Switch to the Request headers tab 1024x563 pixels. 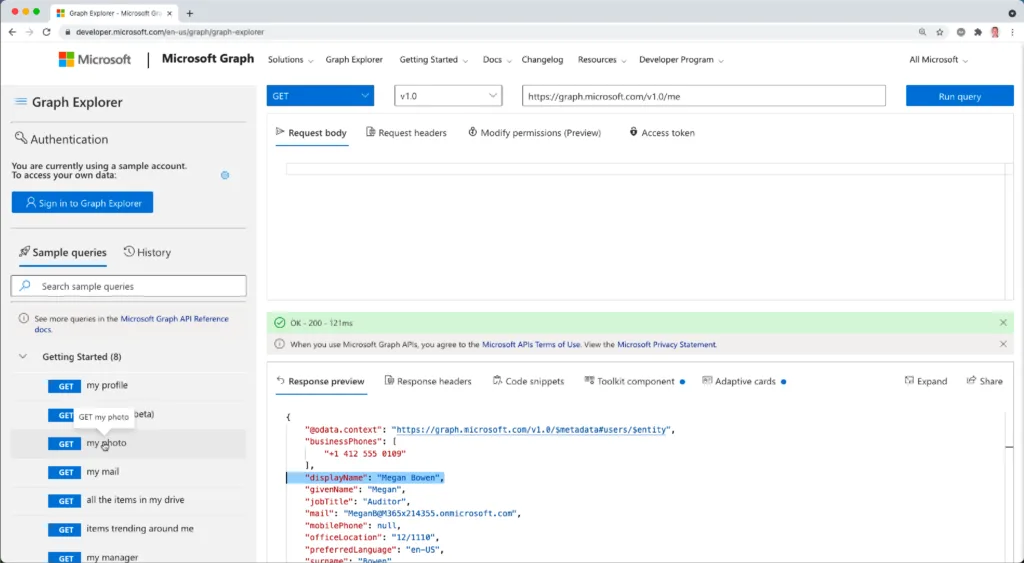pos(406,133)
